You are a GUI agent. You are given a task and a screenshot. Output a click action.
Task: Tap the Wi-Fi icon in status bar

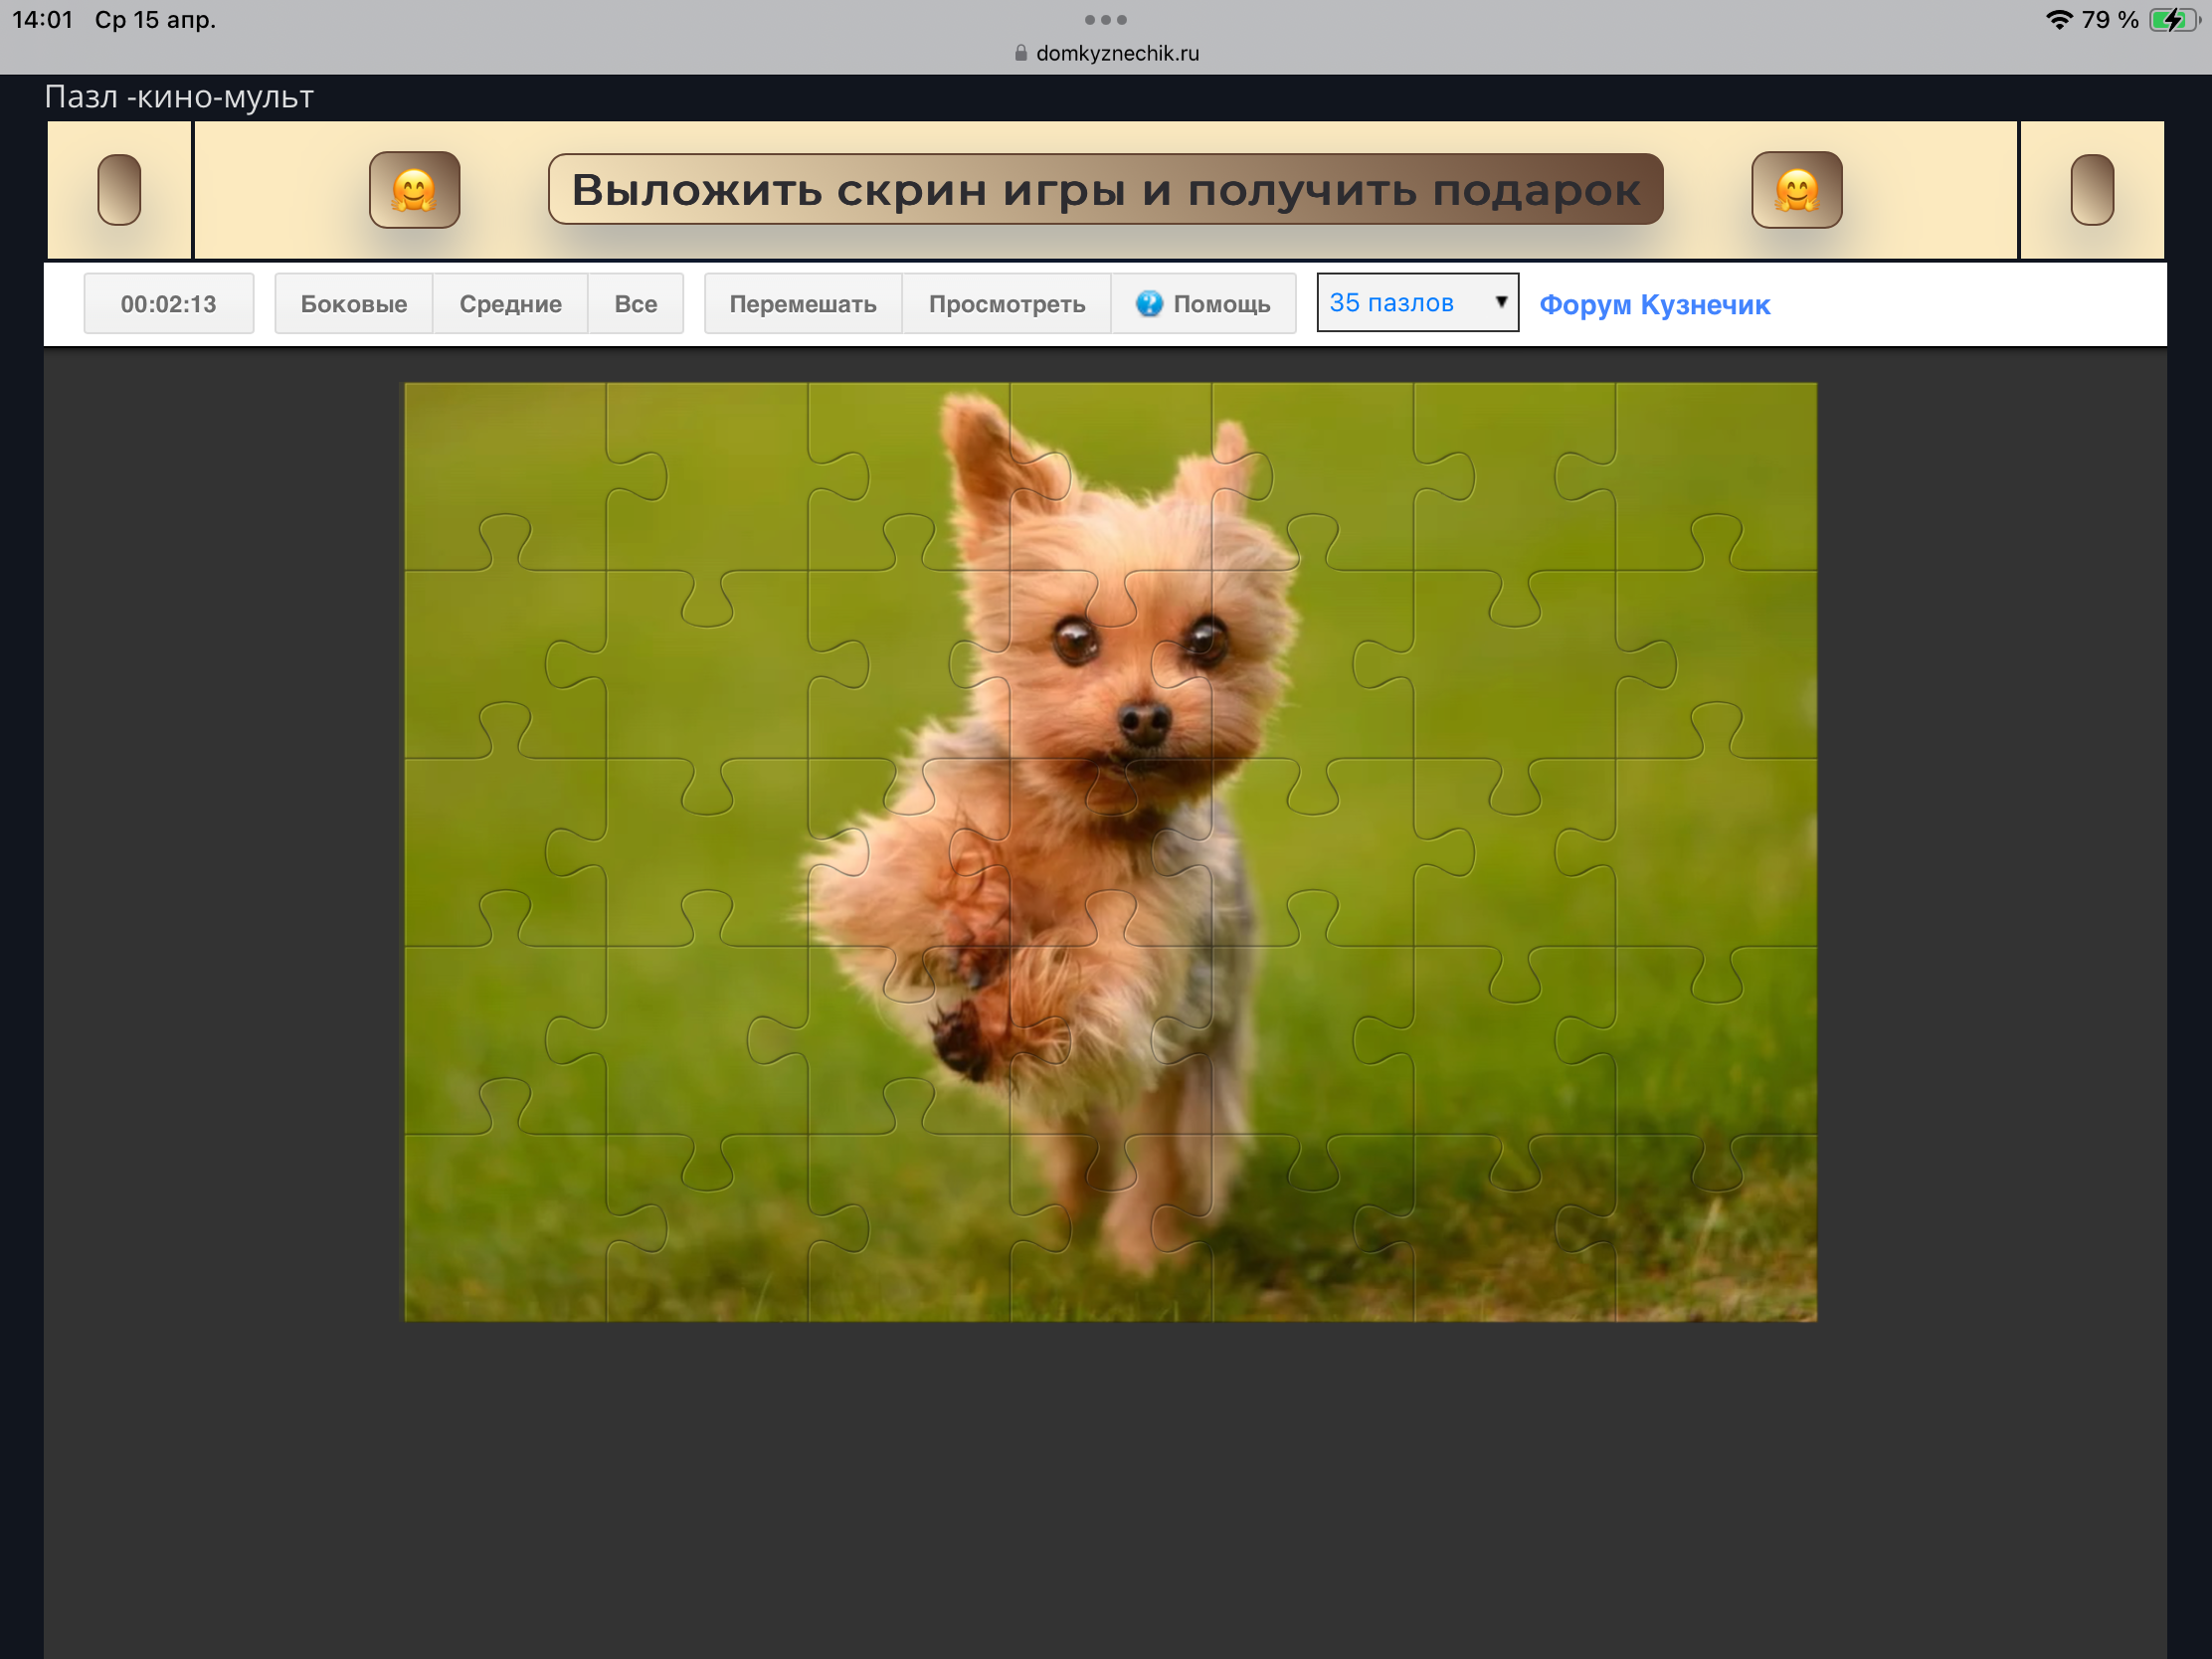(x=2058, y=20)
